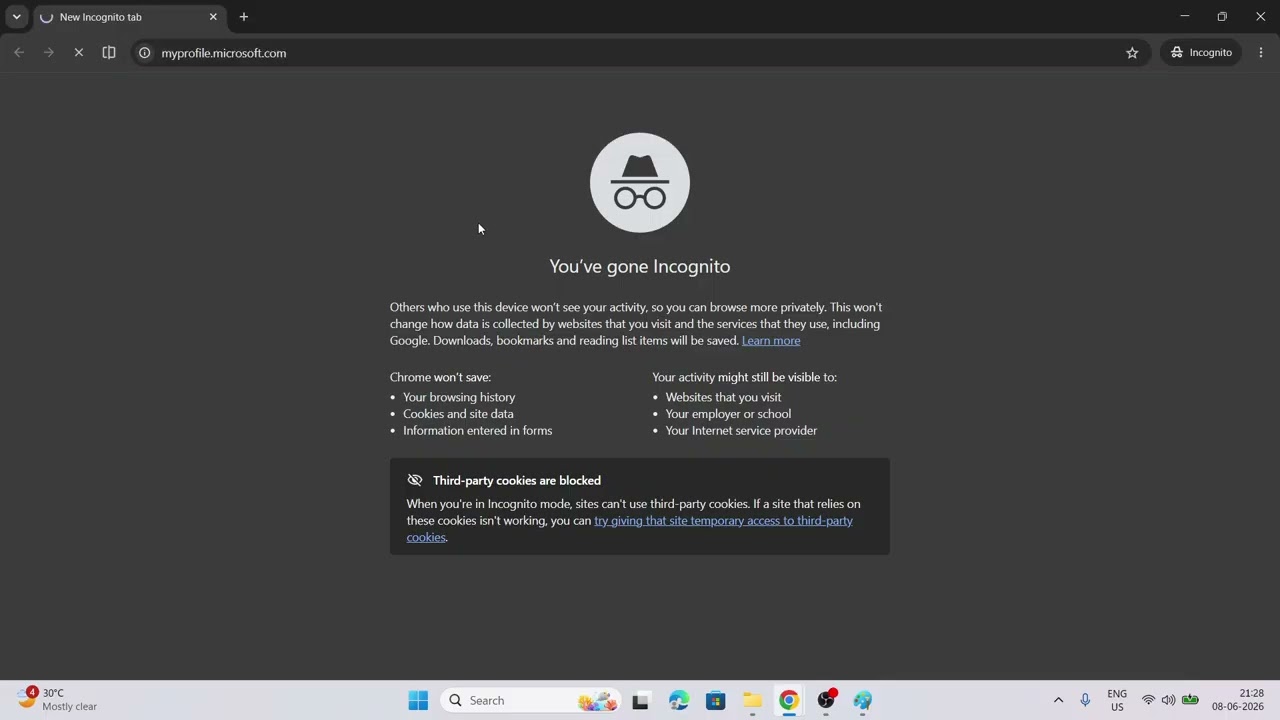View site information icon in address bar
Viewport: 1280px width, 720px height.
point(144,53)
